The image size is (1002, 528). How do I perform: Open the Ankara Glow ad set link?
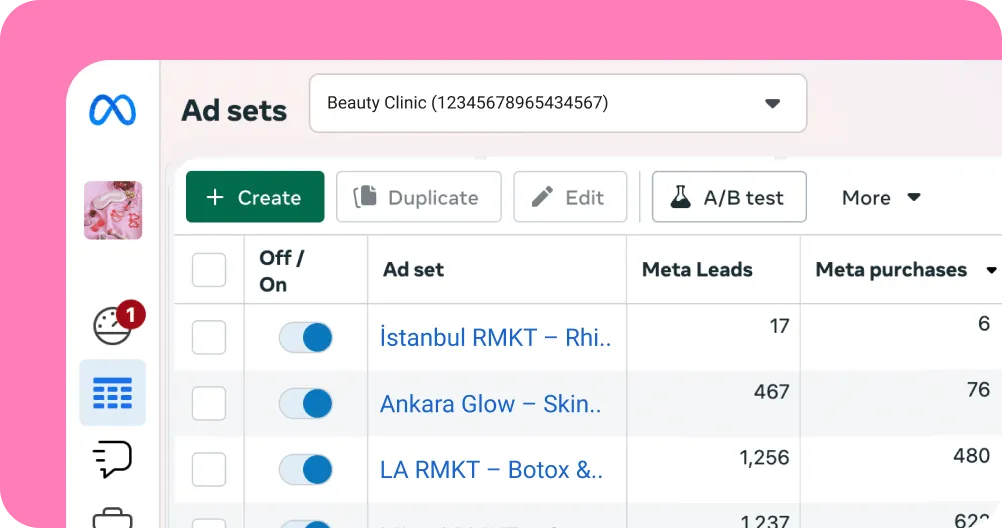490,404
